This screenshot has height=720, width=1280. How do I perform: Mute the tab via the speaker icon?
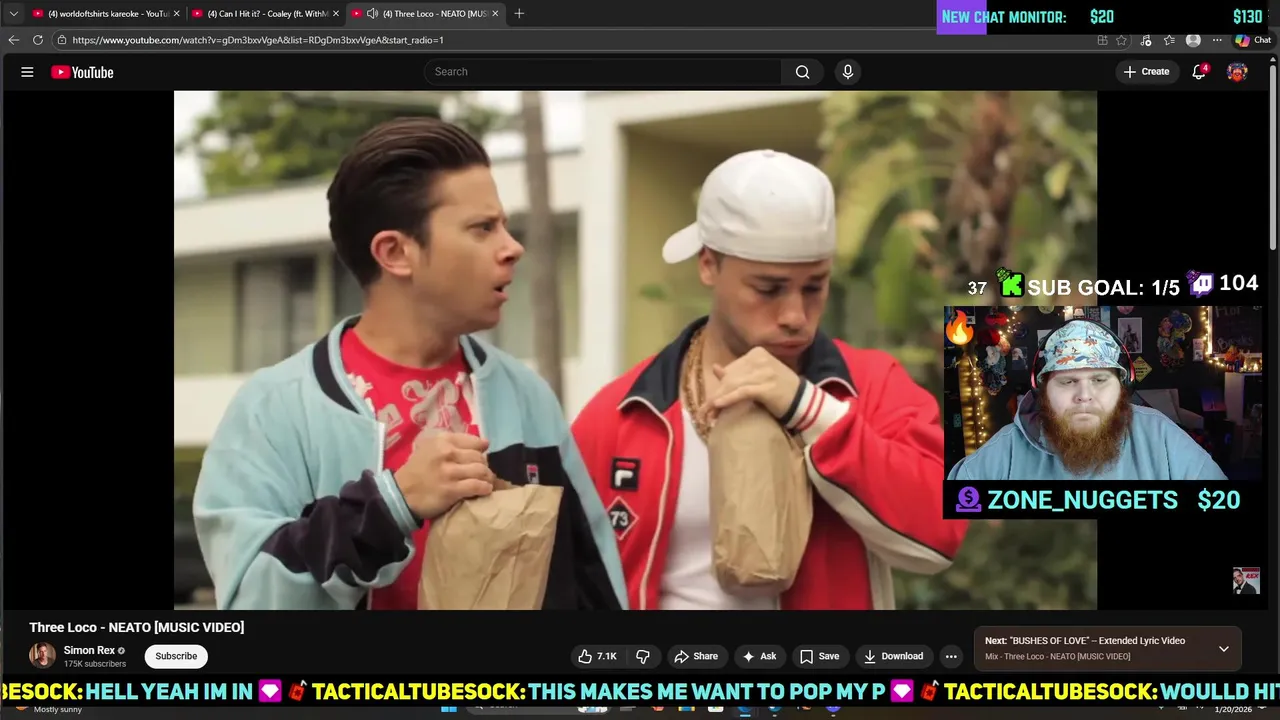tap(372, 13)
